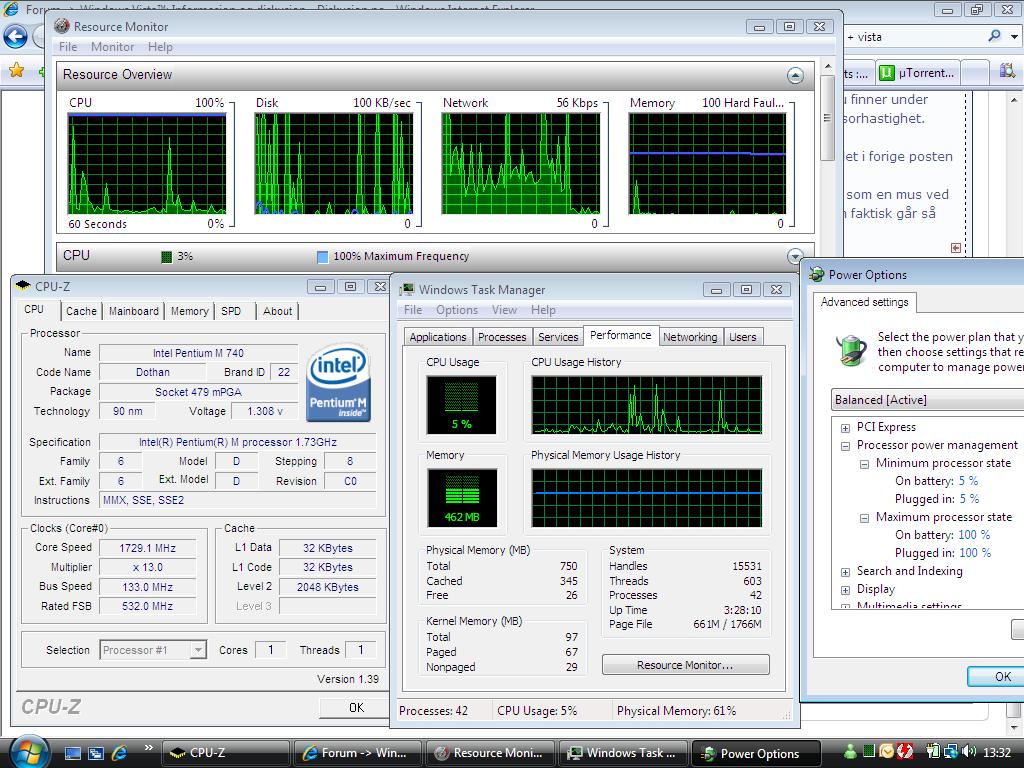
Task: Click the Resource Monitor title icon
Action: point(62,26)
